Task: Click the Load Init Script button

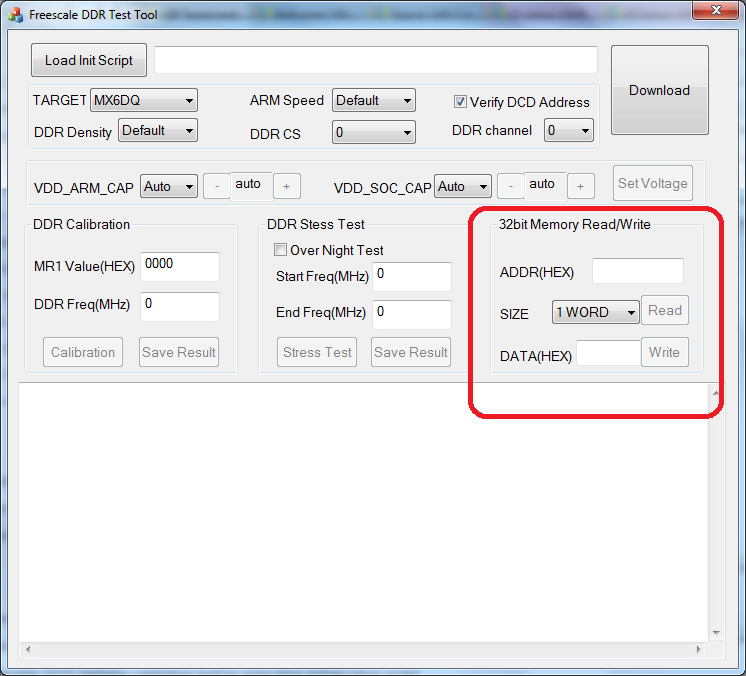Action: point(88,60)
